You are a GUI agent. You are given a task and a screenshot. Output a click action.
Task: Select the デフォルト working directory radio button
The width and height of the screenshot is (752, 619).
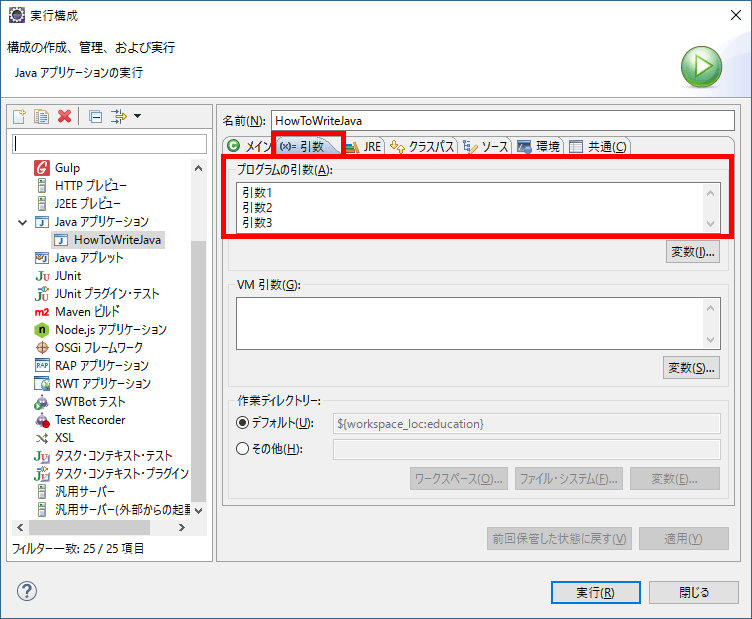[242, 424]
